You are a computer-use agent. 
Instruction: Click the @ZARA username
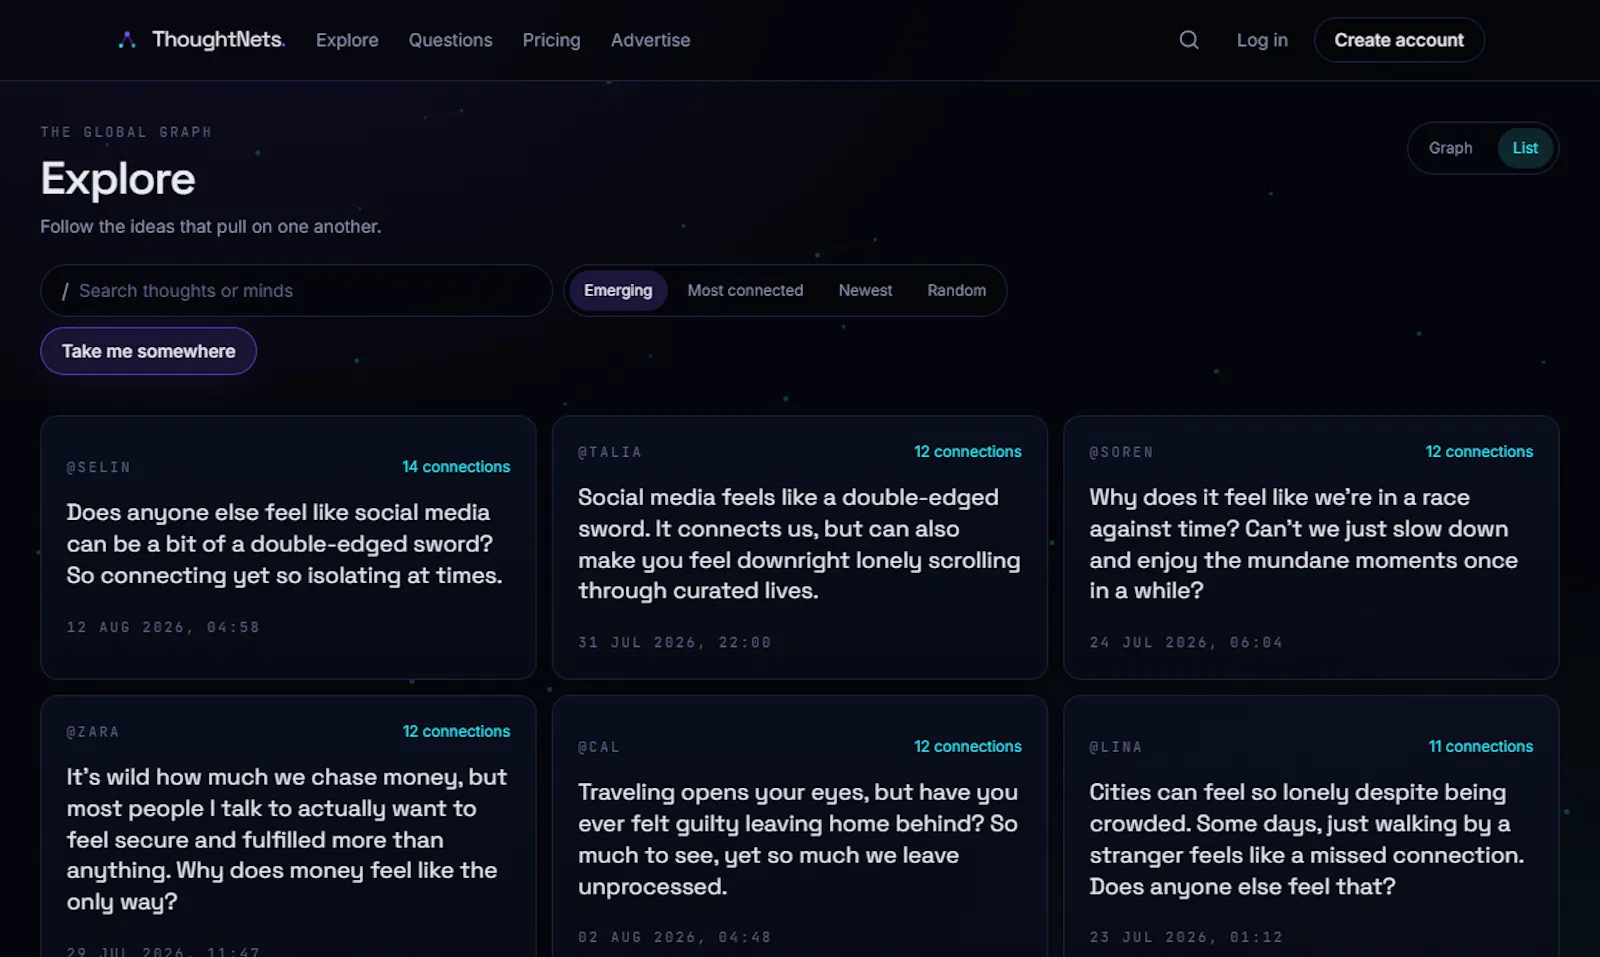pos(93,732)
